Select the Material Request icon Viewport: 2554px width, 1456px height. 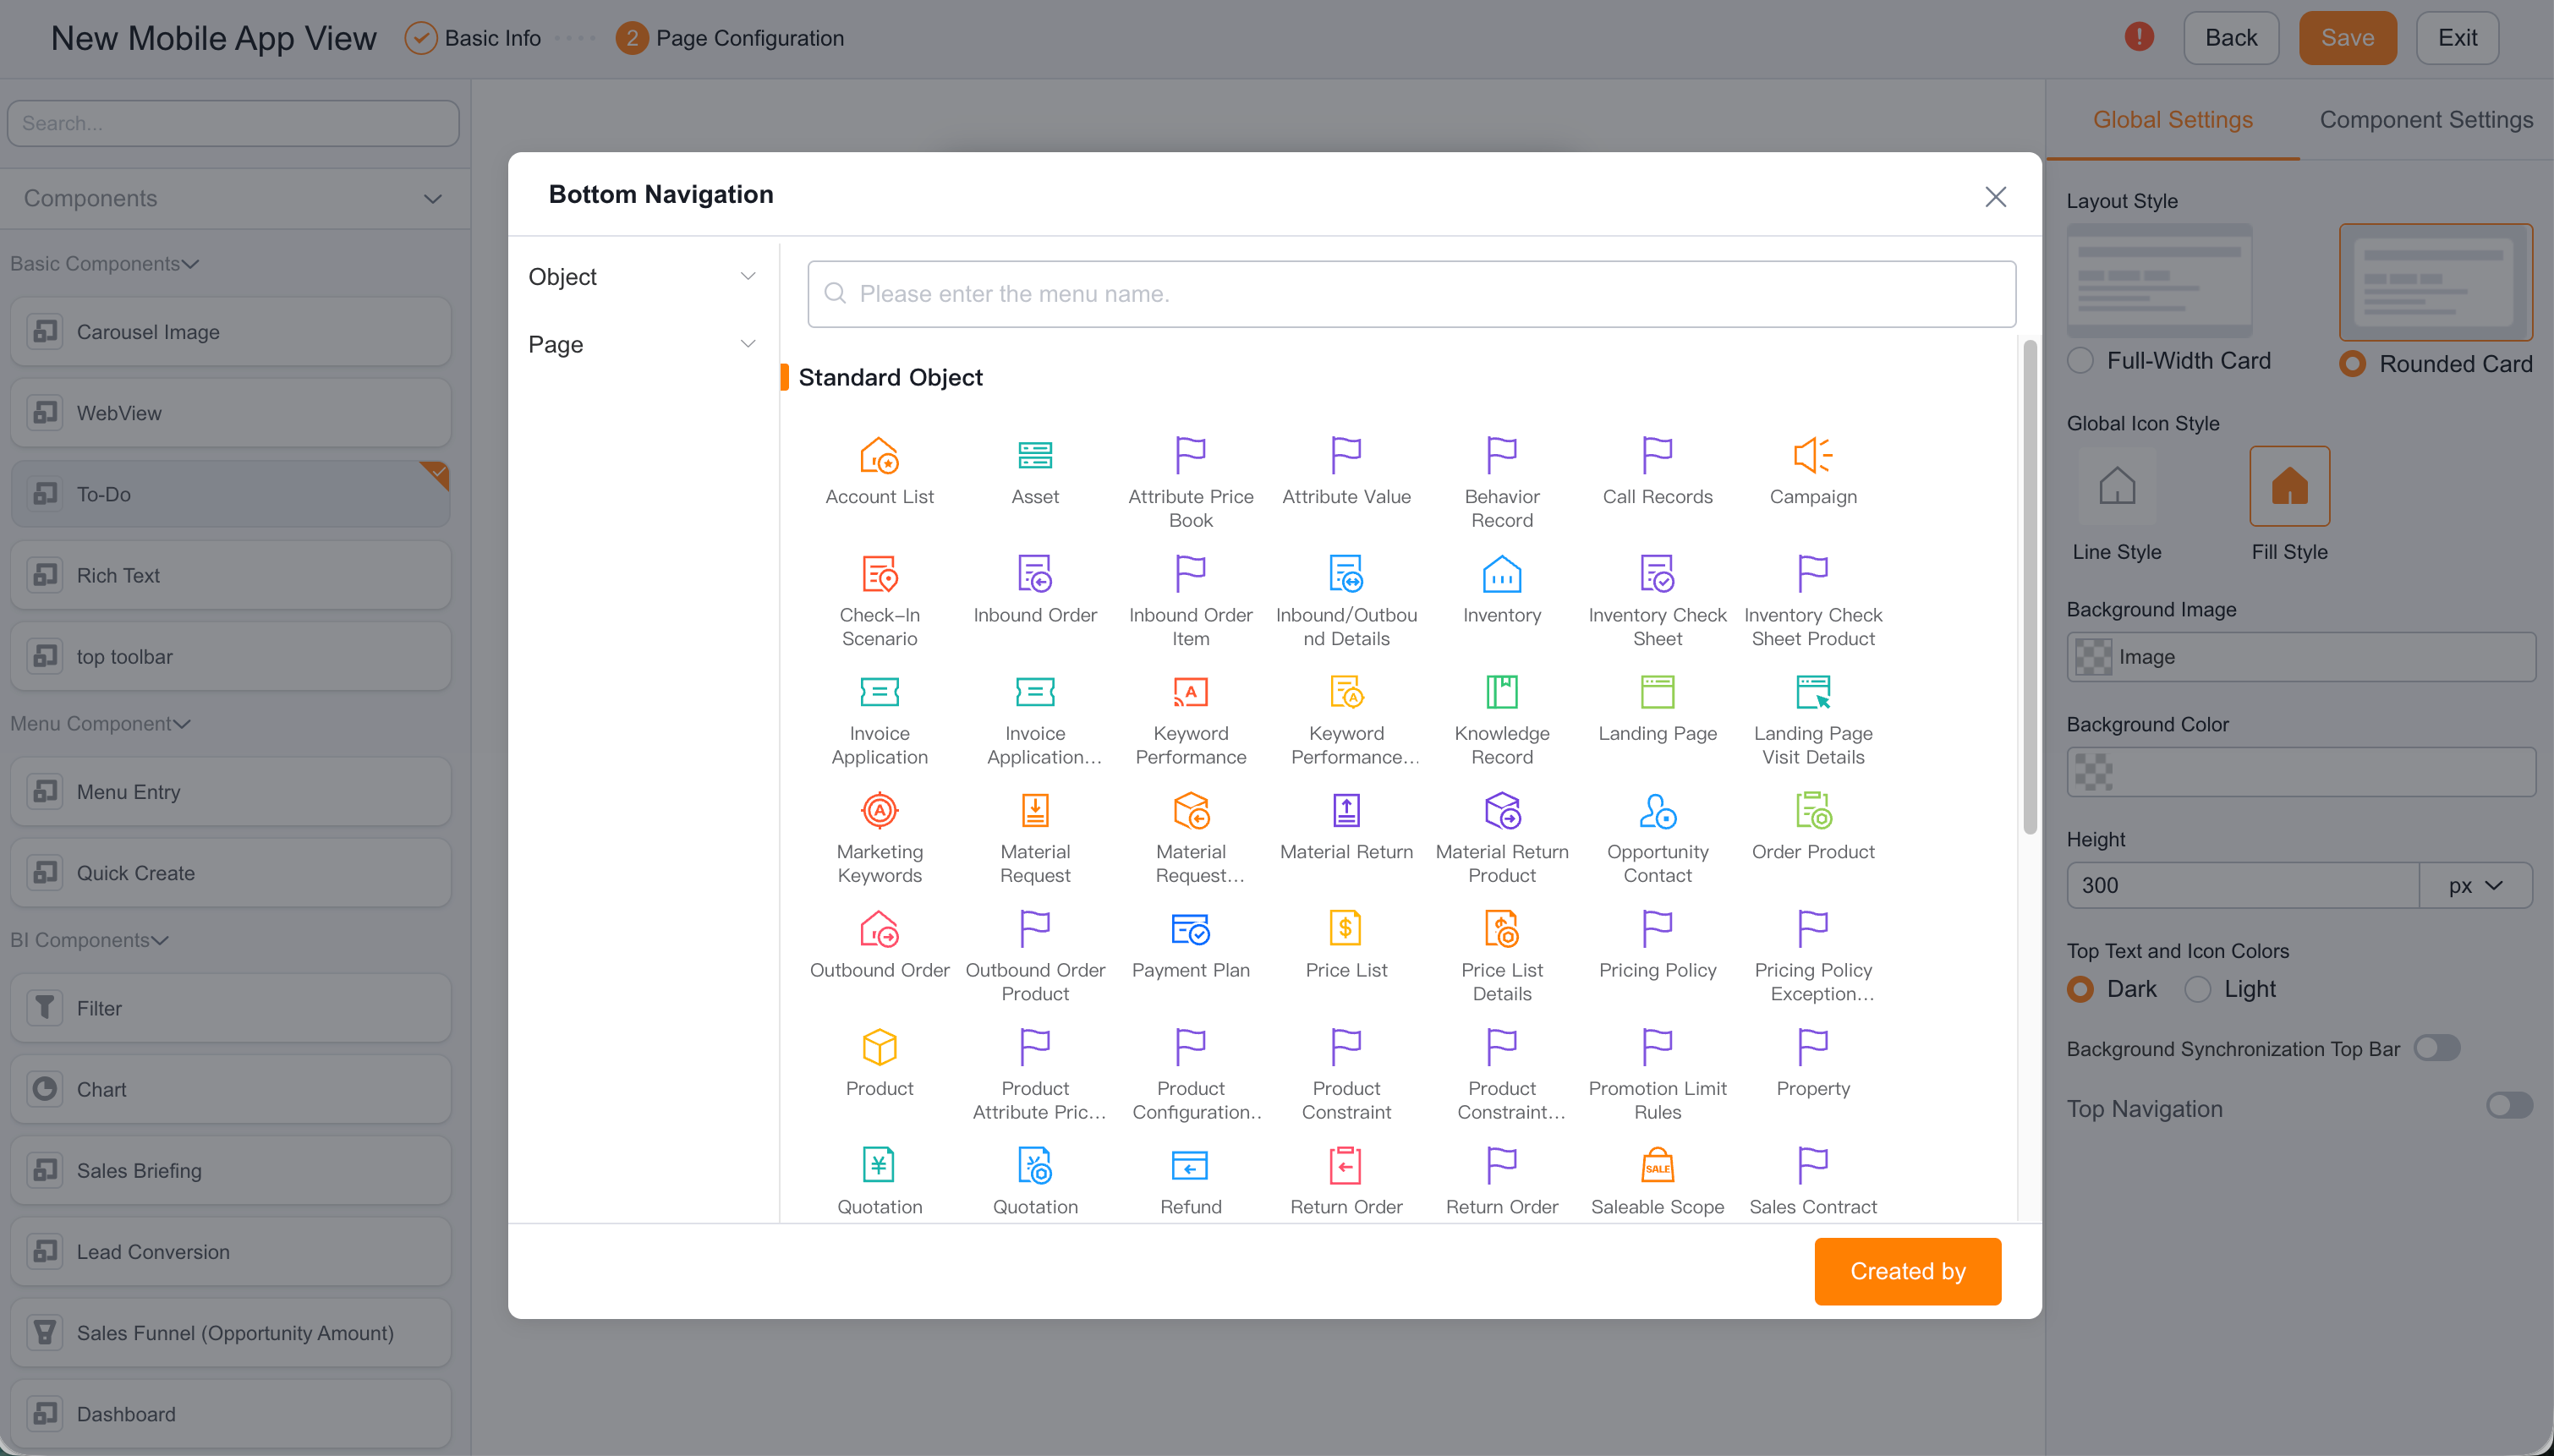point(1035,810)
